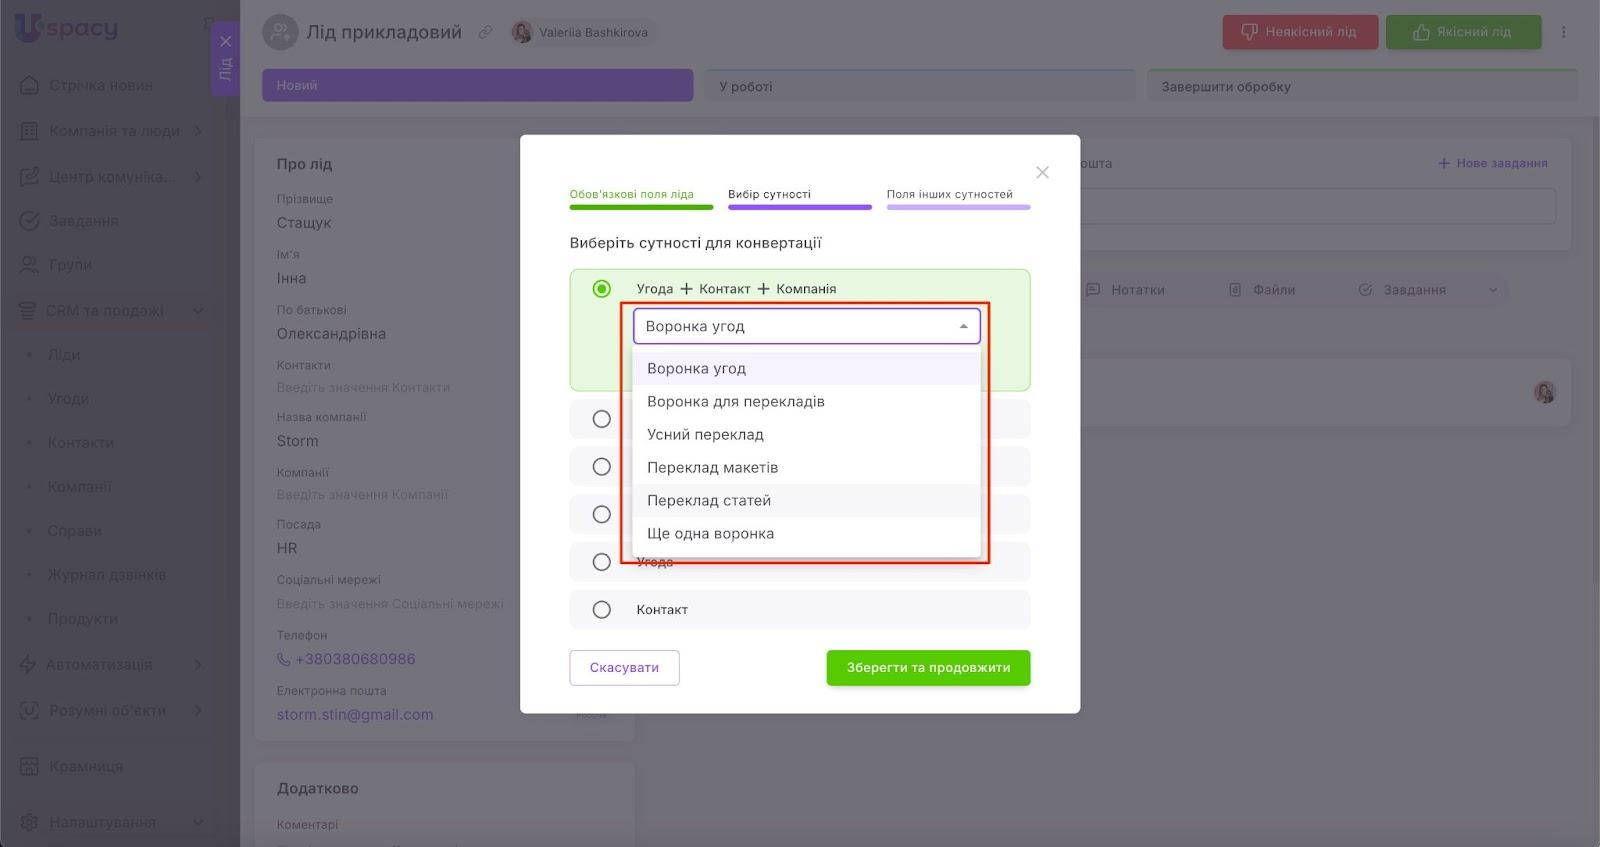The image size is (1600, 847).
Task: Choose Ще одна воронка funnel option
Action: coord(806,533)
